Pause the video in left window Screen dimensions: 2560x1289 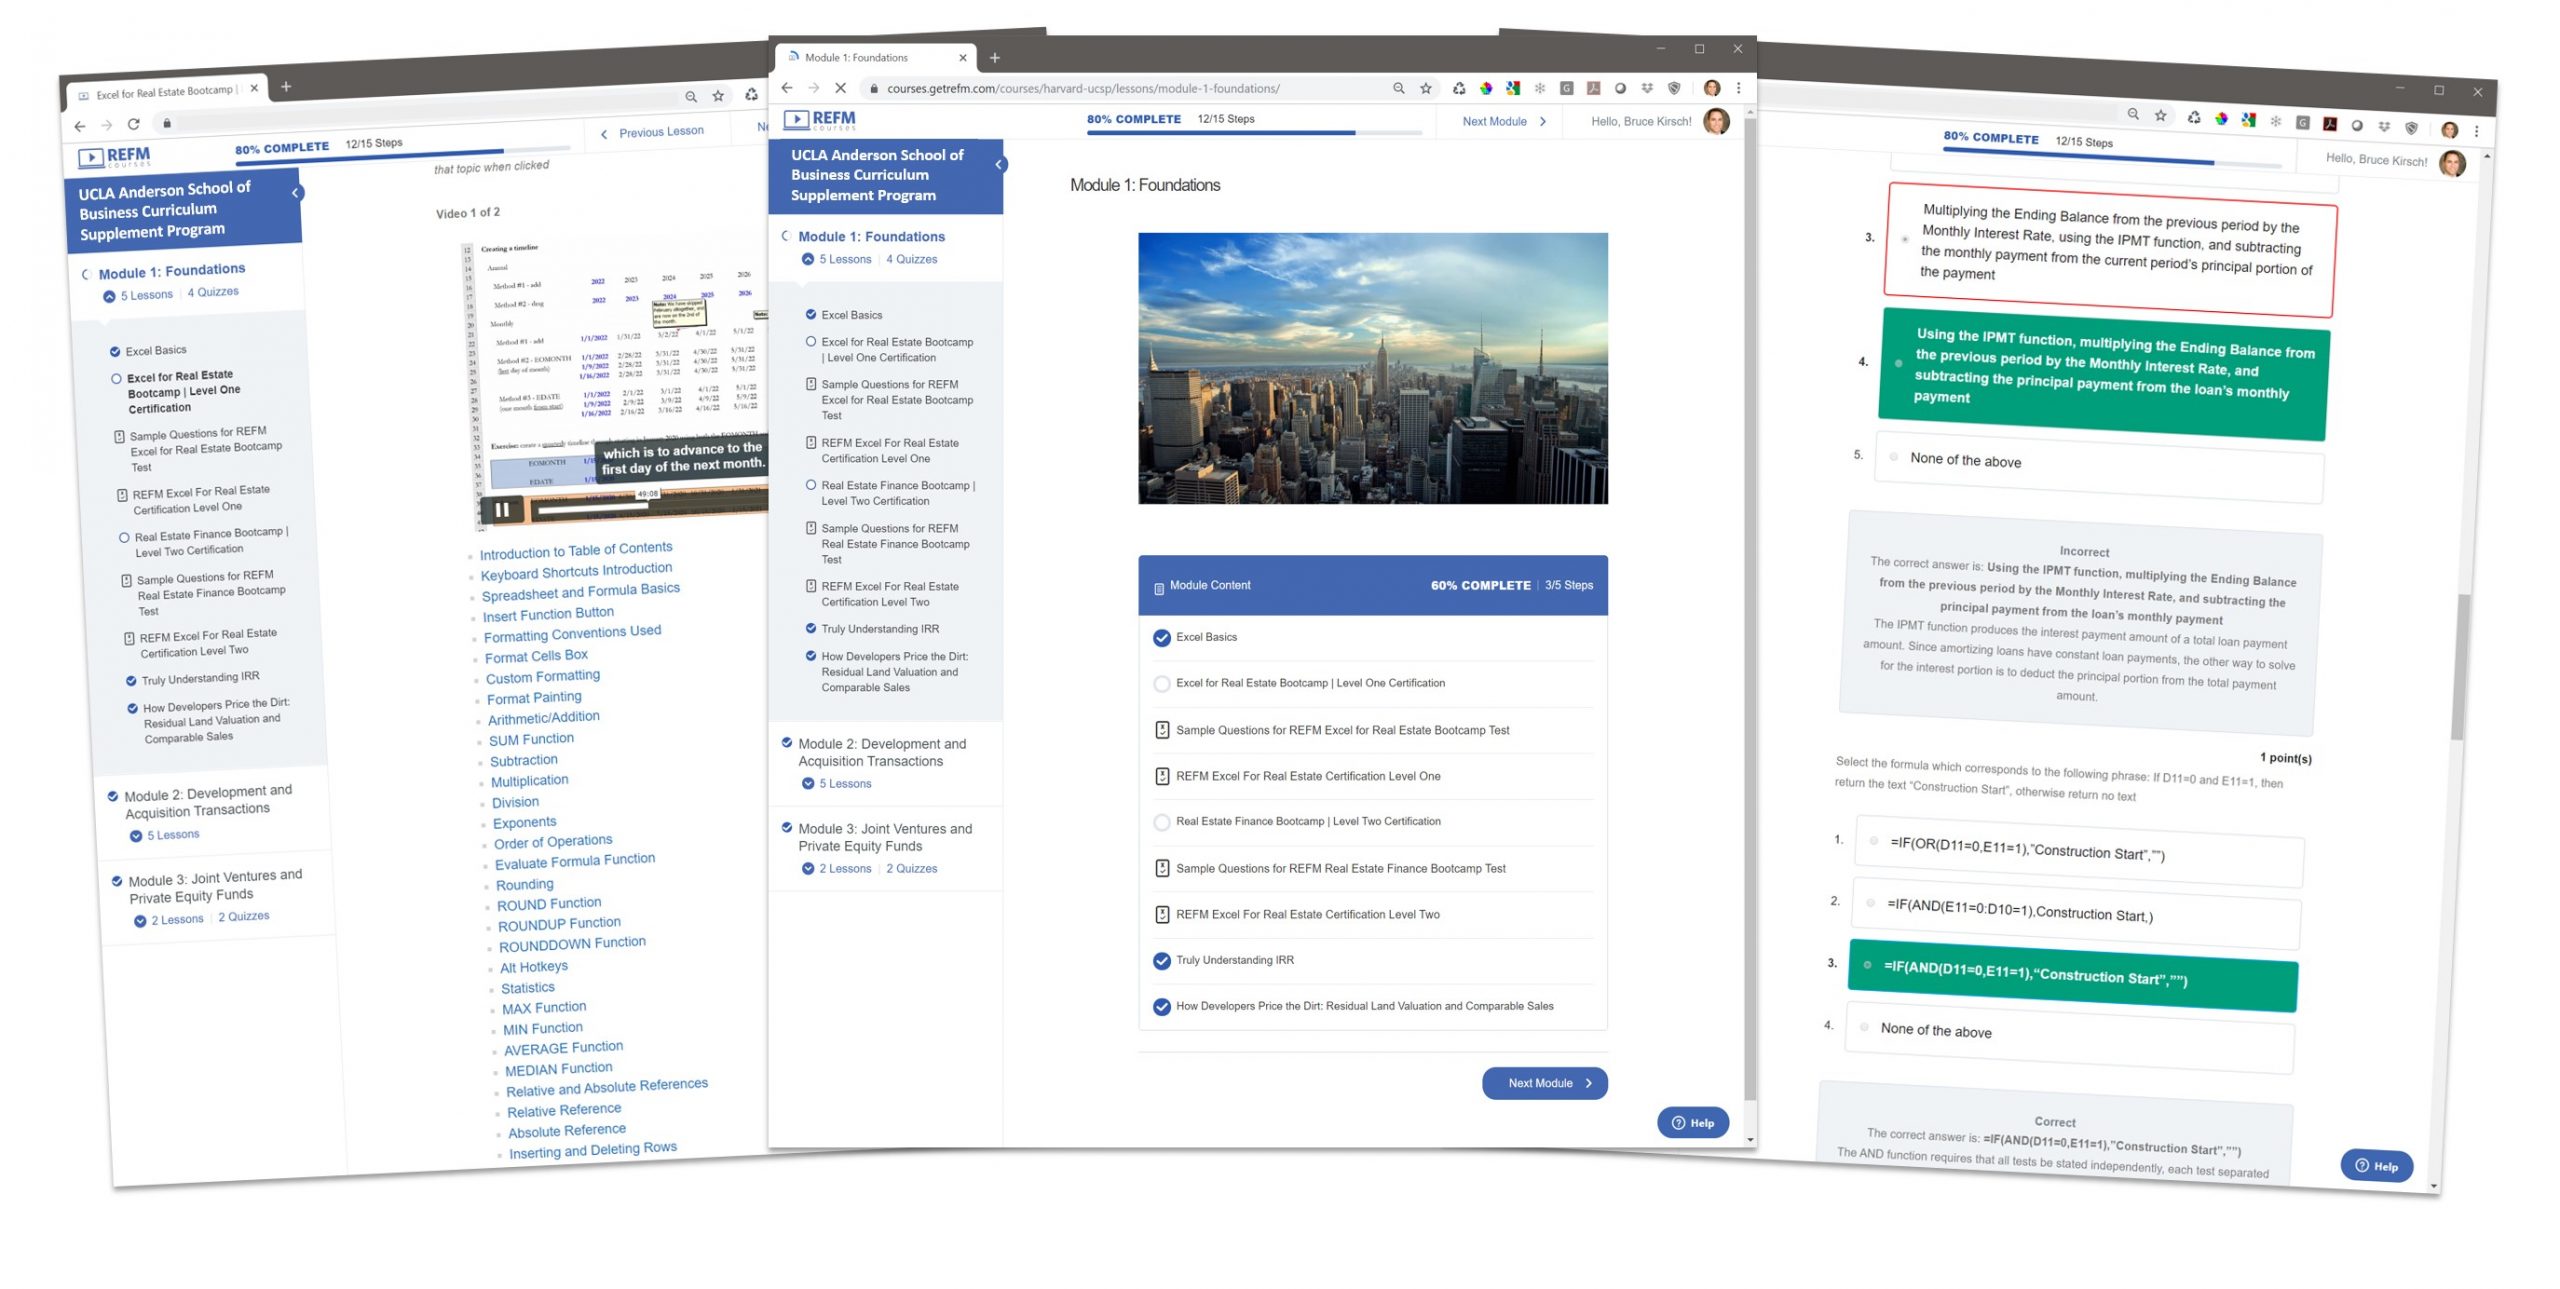(502, 509)
